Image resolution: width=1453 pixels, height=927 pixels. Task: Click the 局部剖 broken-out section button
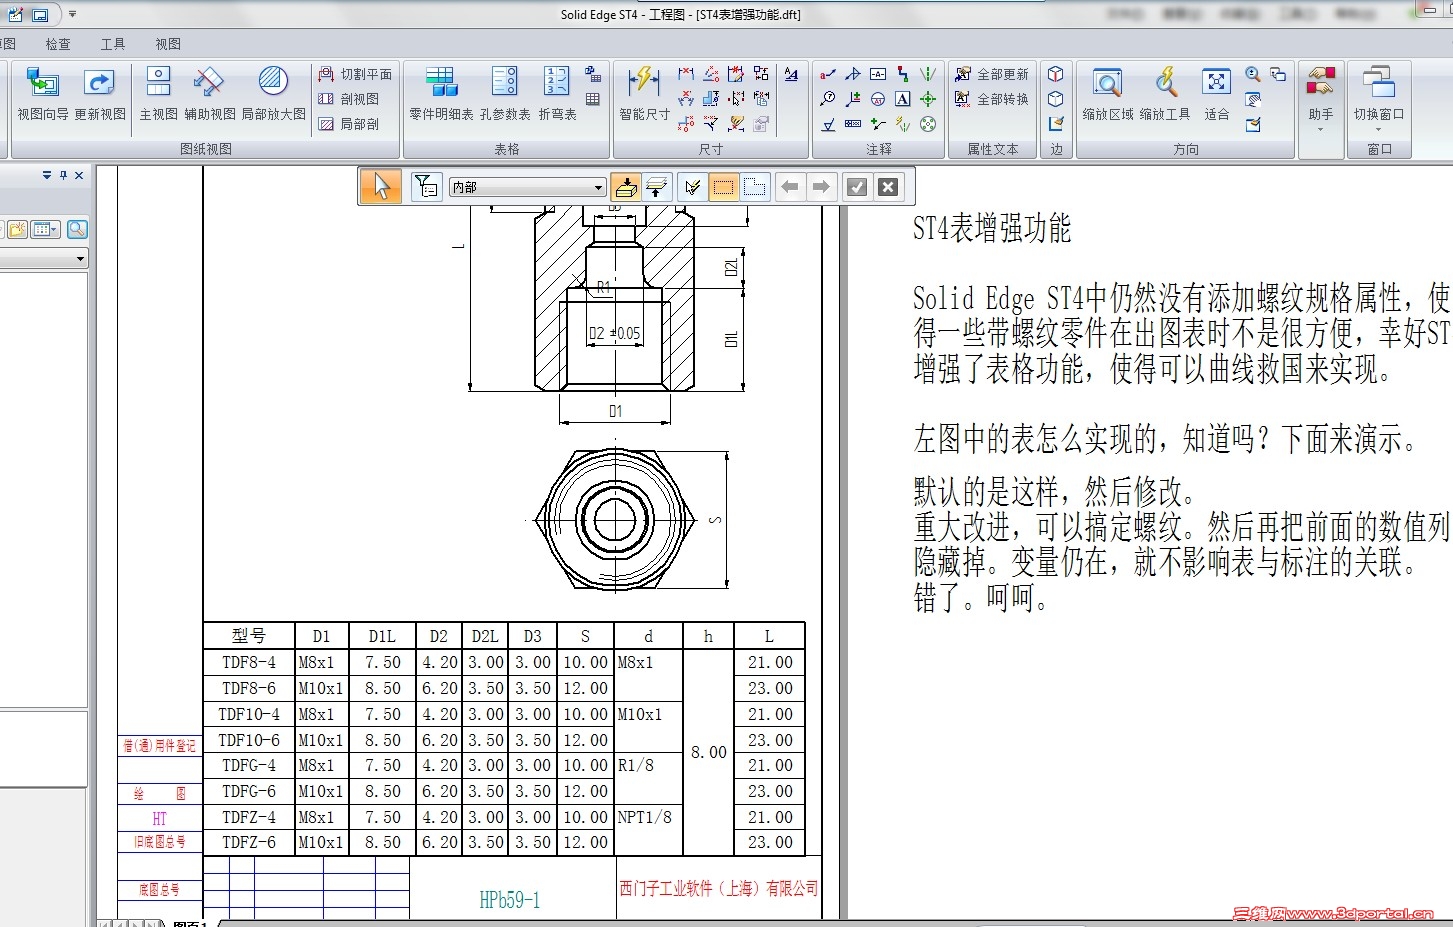click(x=349, y=124)
